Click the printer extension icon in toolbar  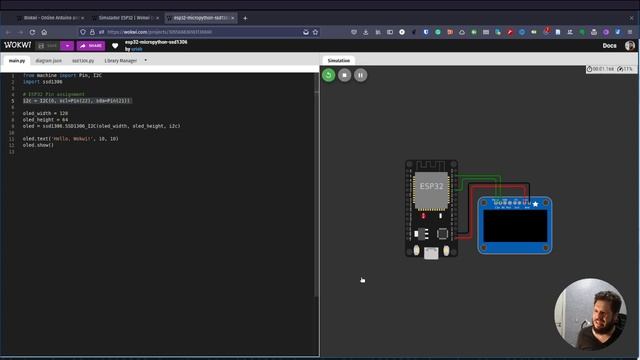click(x=594, y=32)
